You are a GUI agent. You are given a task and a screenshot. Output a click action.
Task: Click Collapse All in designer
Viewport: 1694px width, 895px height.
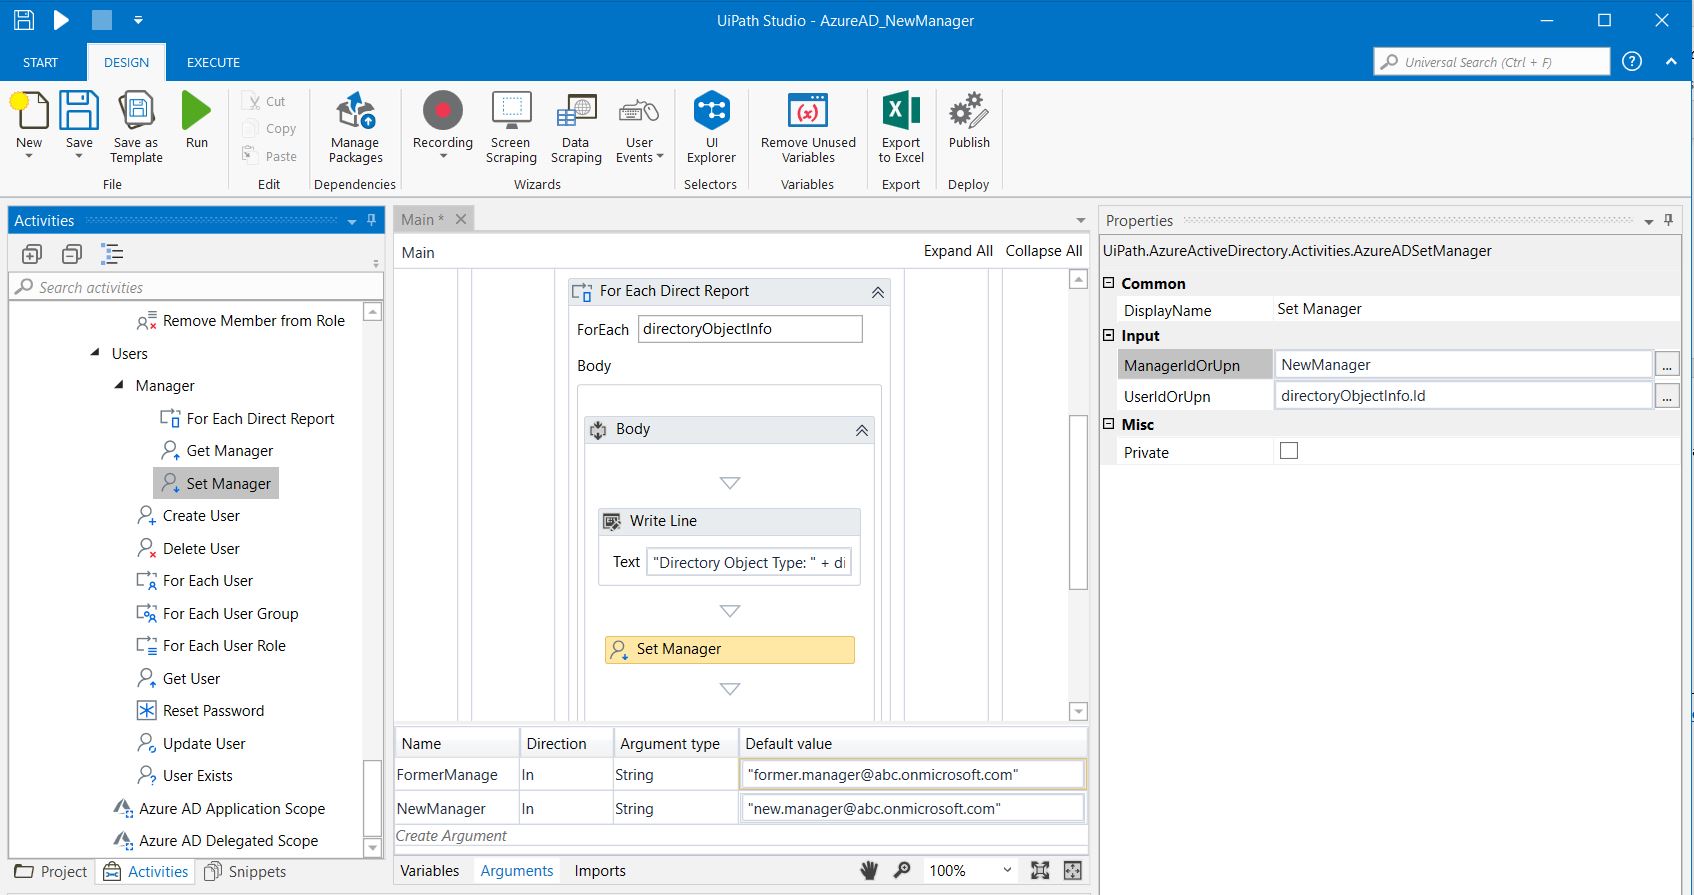pos(1044,251)
